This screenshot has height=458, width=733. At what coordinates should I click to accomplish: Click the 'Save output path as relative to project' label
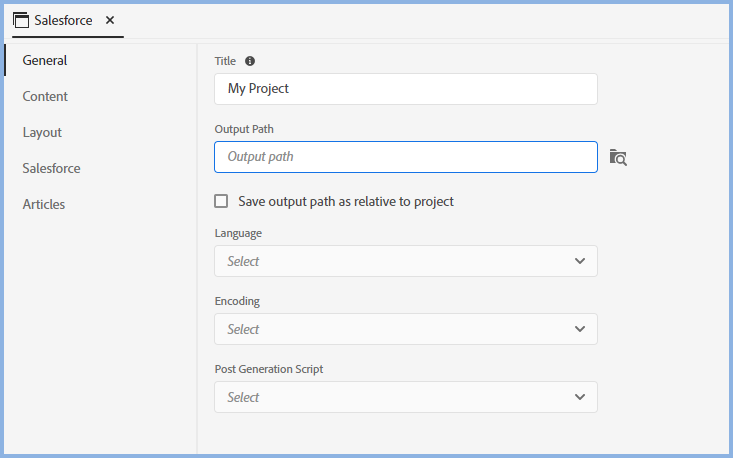[346, 201]
